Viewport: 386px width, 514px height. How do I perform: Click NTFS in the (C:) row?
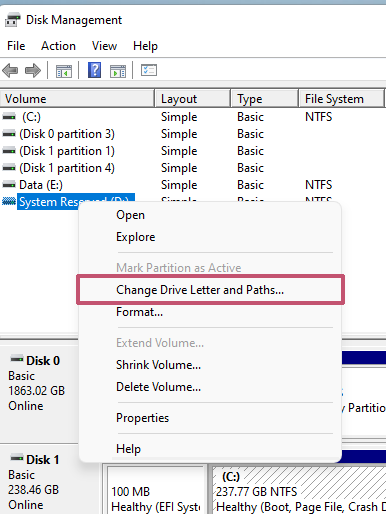[x=318, y=117]
